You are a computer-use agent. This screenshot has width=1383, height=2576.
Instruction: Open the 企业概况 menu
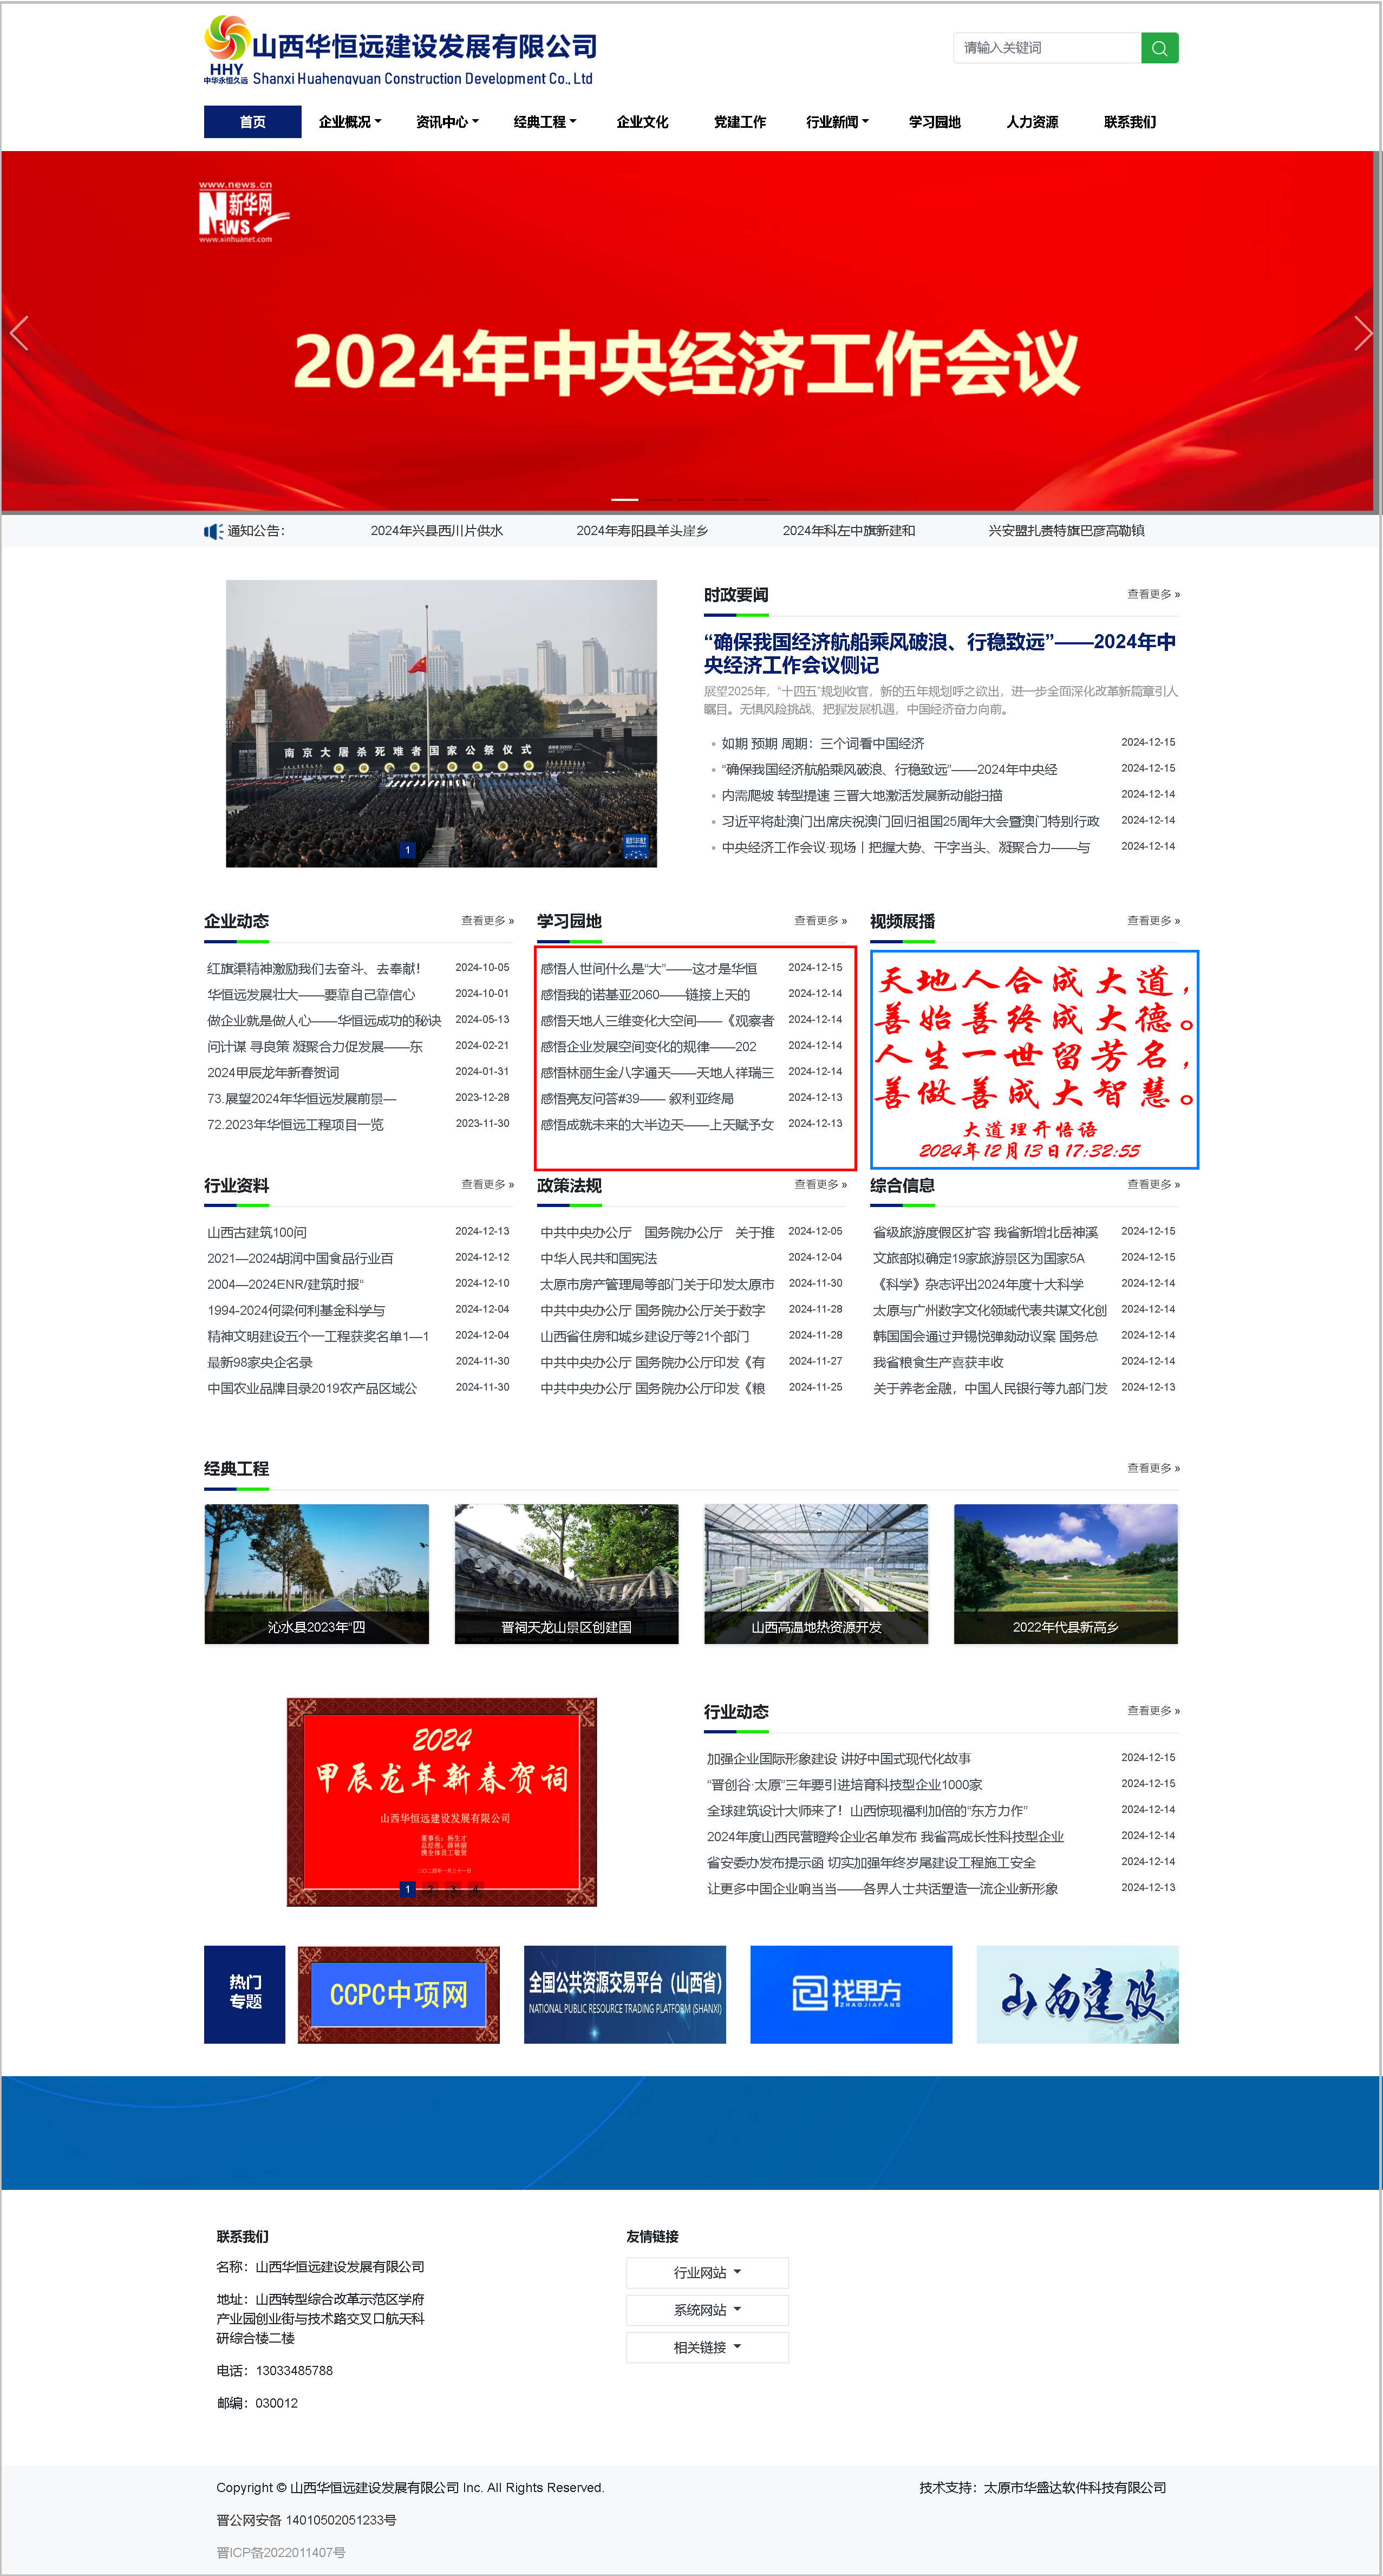349,122
